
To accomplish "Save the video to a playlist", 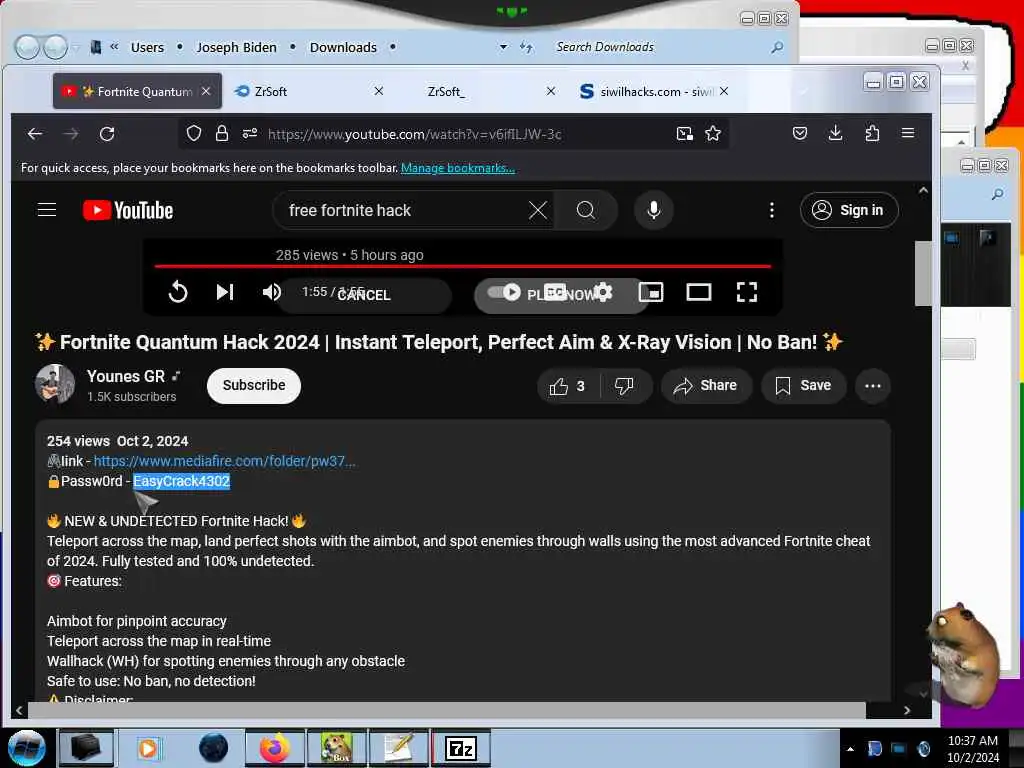I will point(803,386).
